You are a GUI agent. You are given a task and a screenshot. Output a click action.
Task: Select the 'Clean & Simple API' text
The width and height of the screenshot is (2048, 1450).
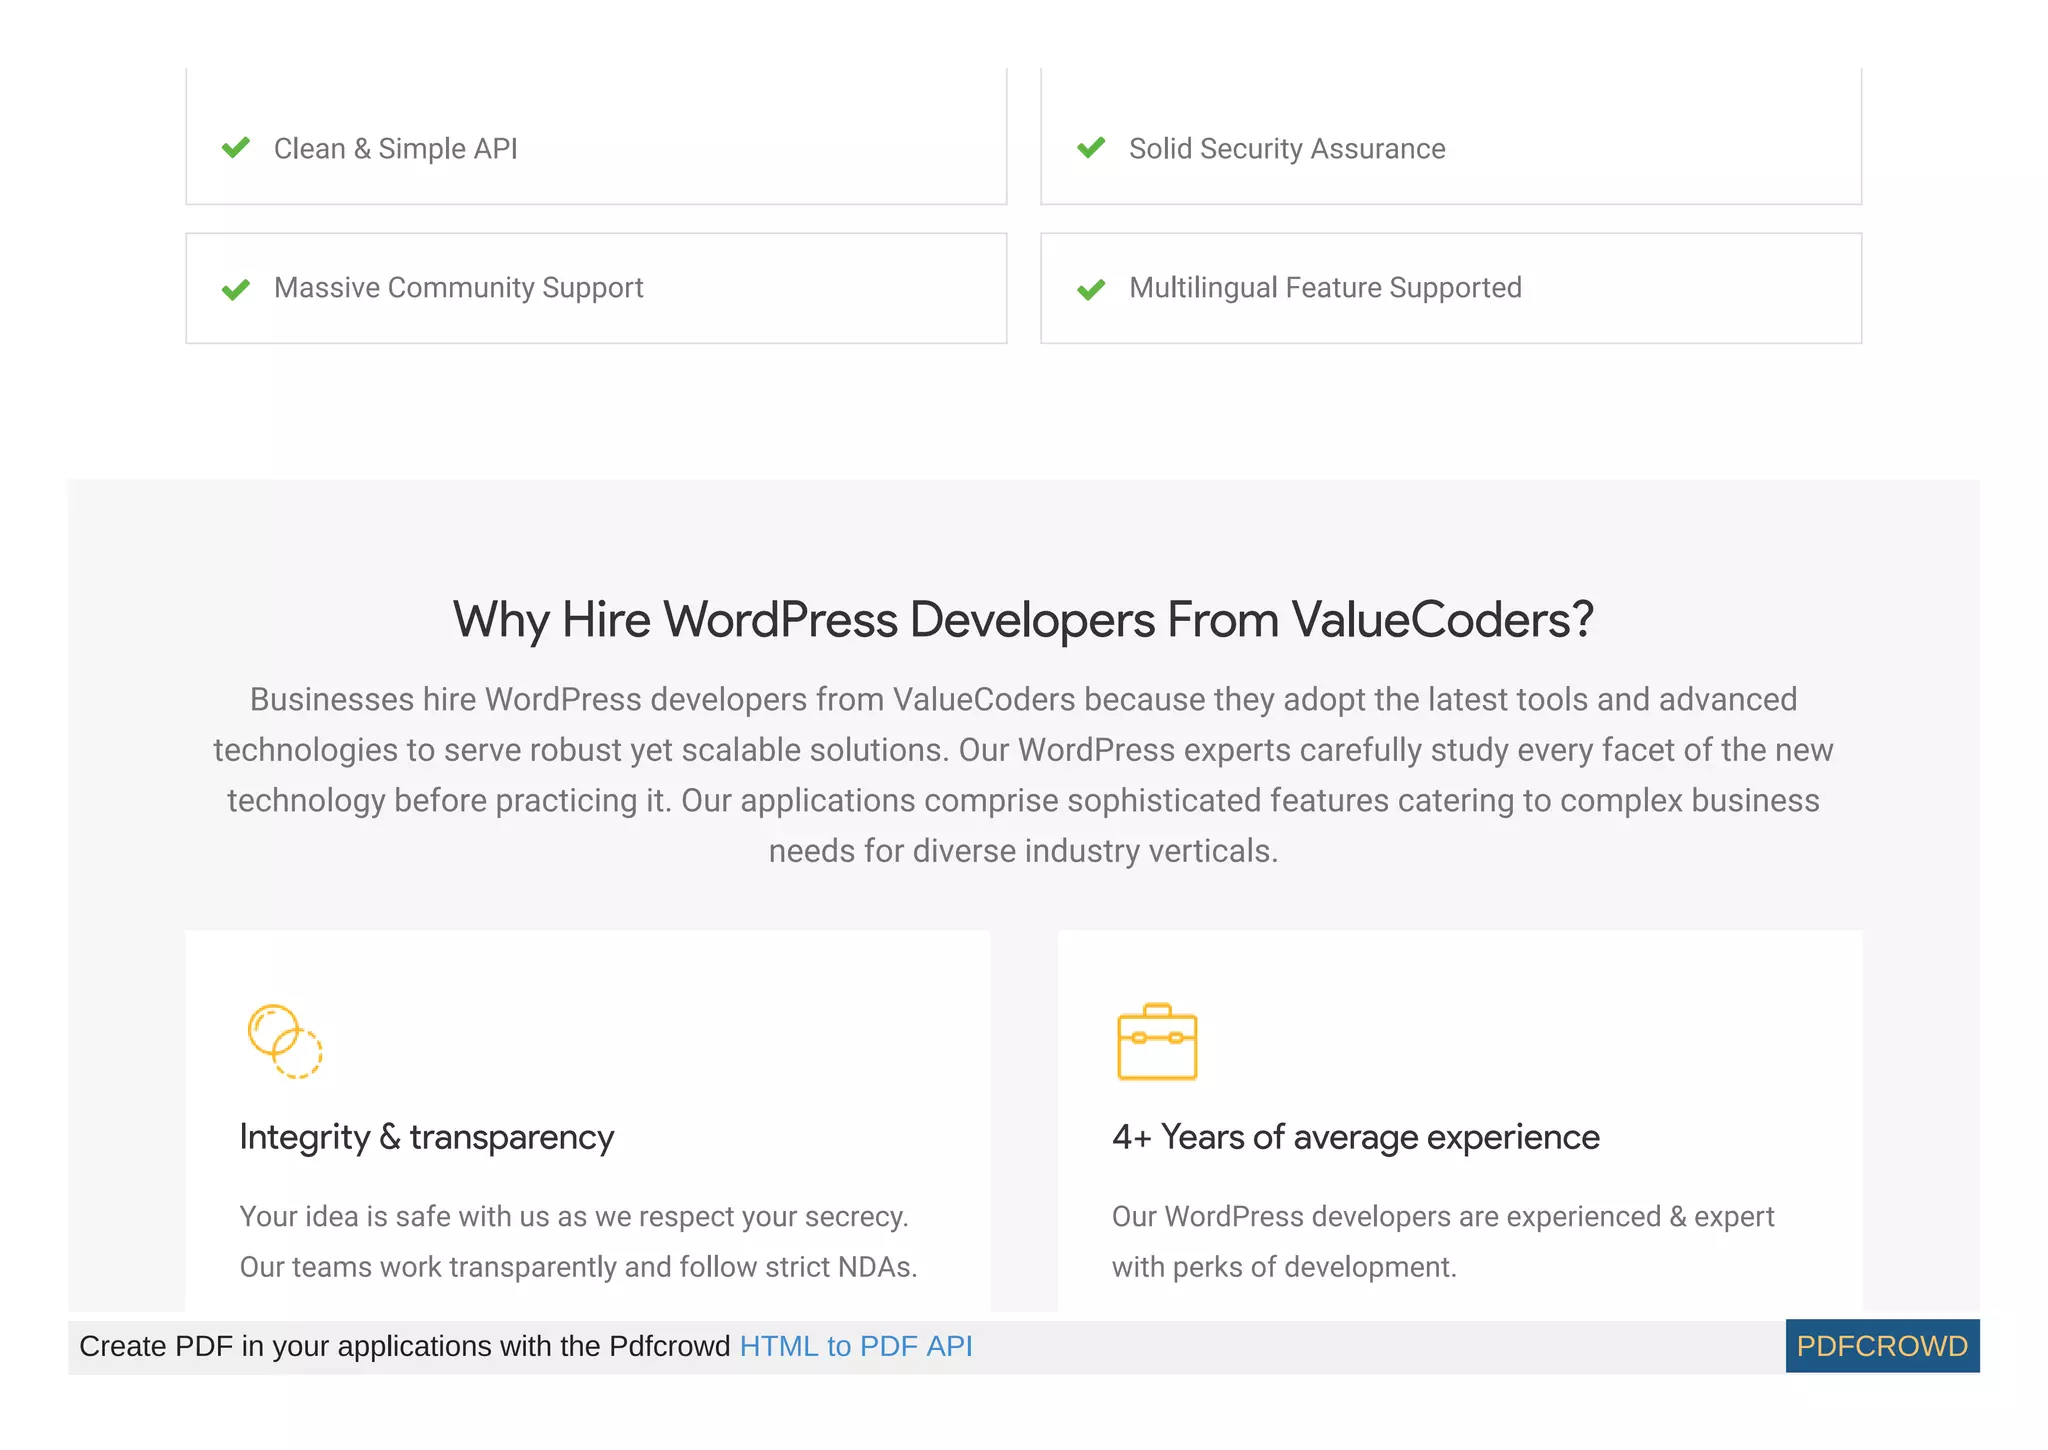pos(395,148)
